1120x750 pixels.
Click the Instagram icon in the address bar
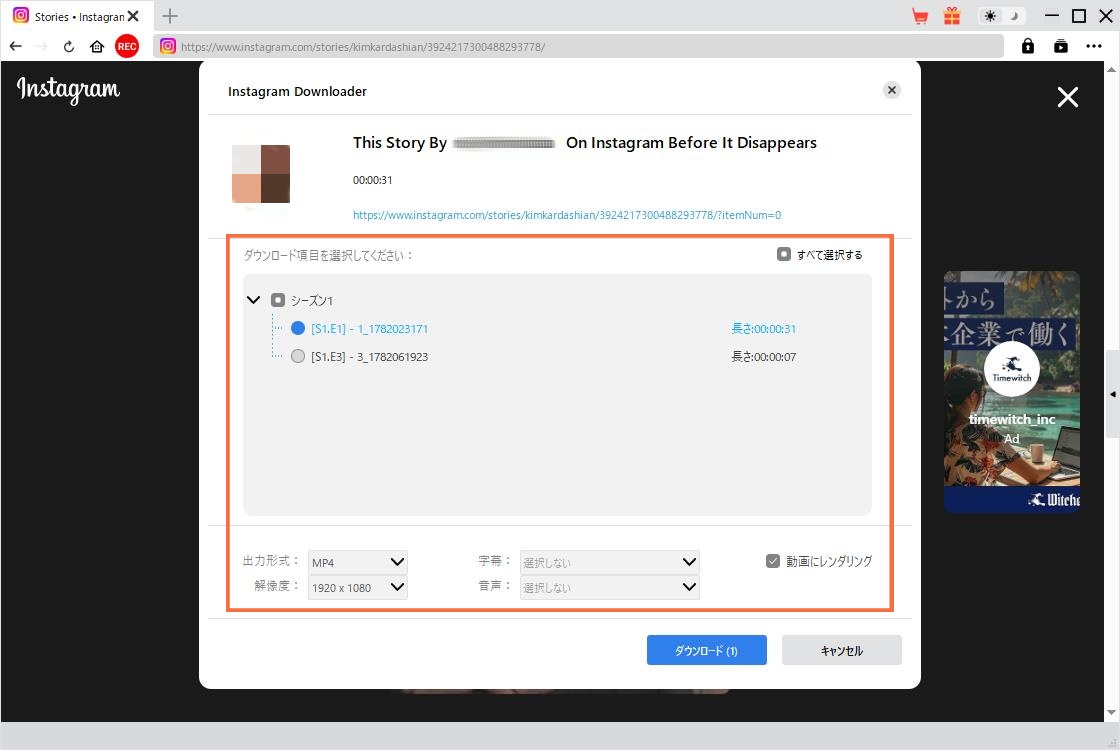point(168,46)
